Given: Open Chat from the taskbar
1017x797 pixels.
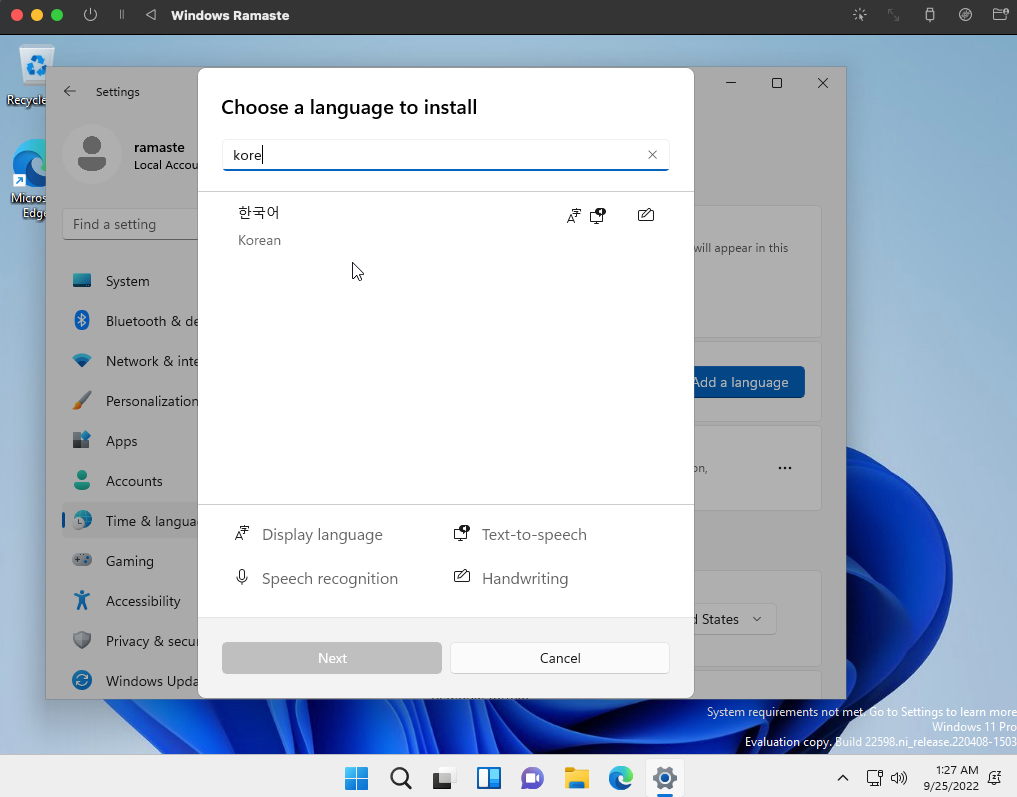Looking at the screenshot, I should (x=532, y=778).
